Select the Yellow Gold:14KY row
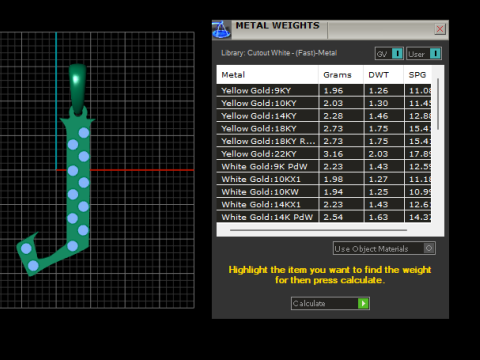 coord(324,116)
